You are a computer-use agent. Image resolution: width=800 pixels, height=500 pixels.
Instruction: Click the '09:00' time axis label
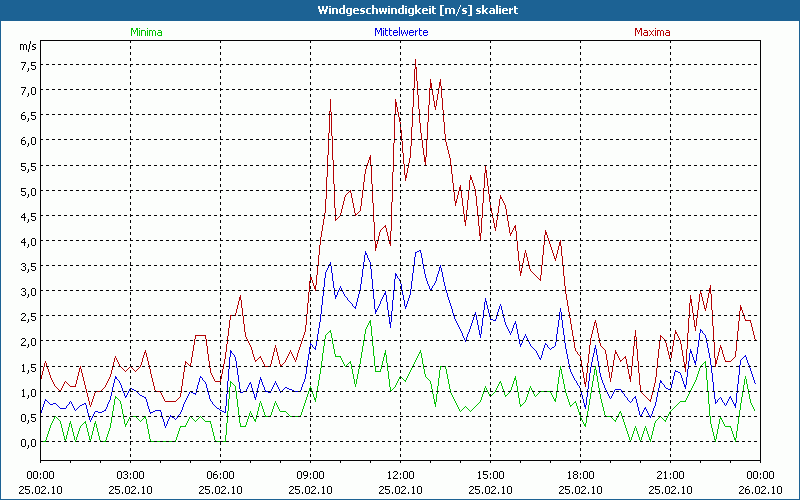pyautogui.click(x=310, y=476)
